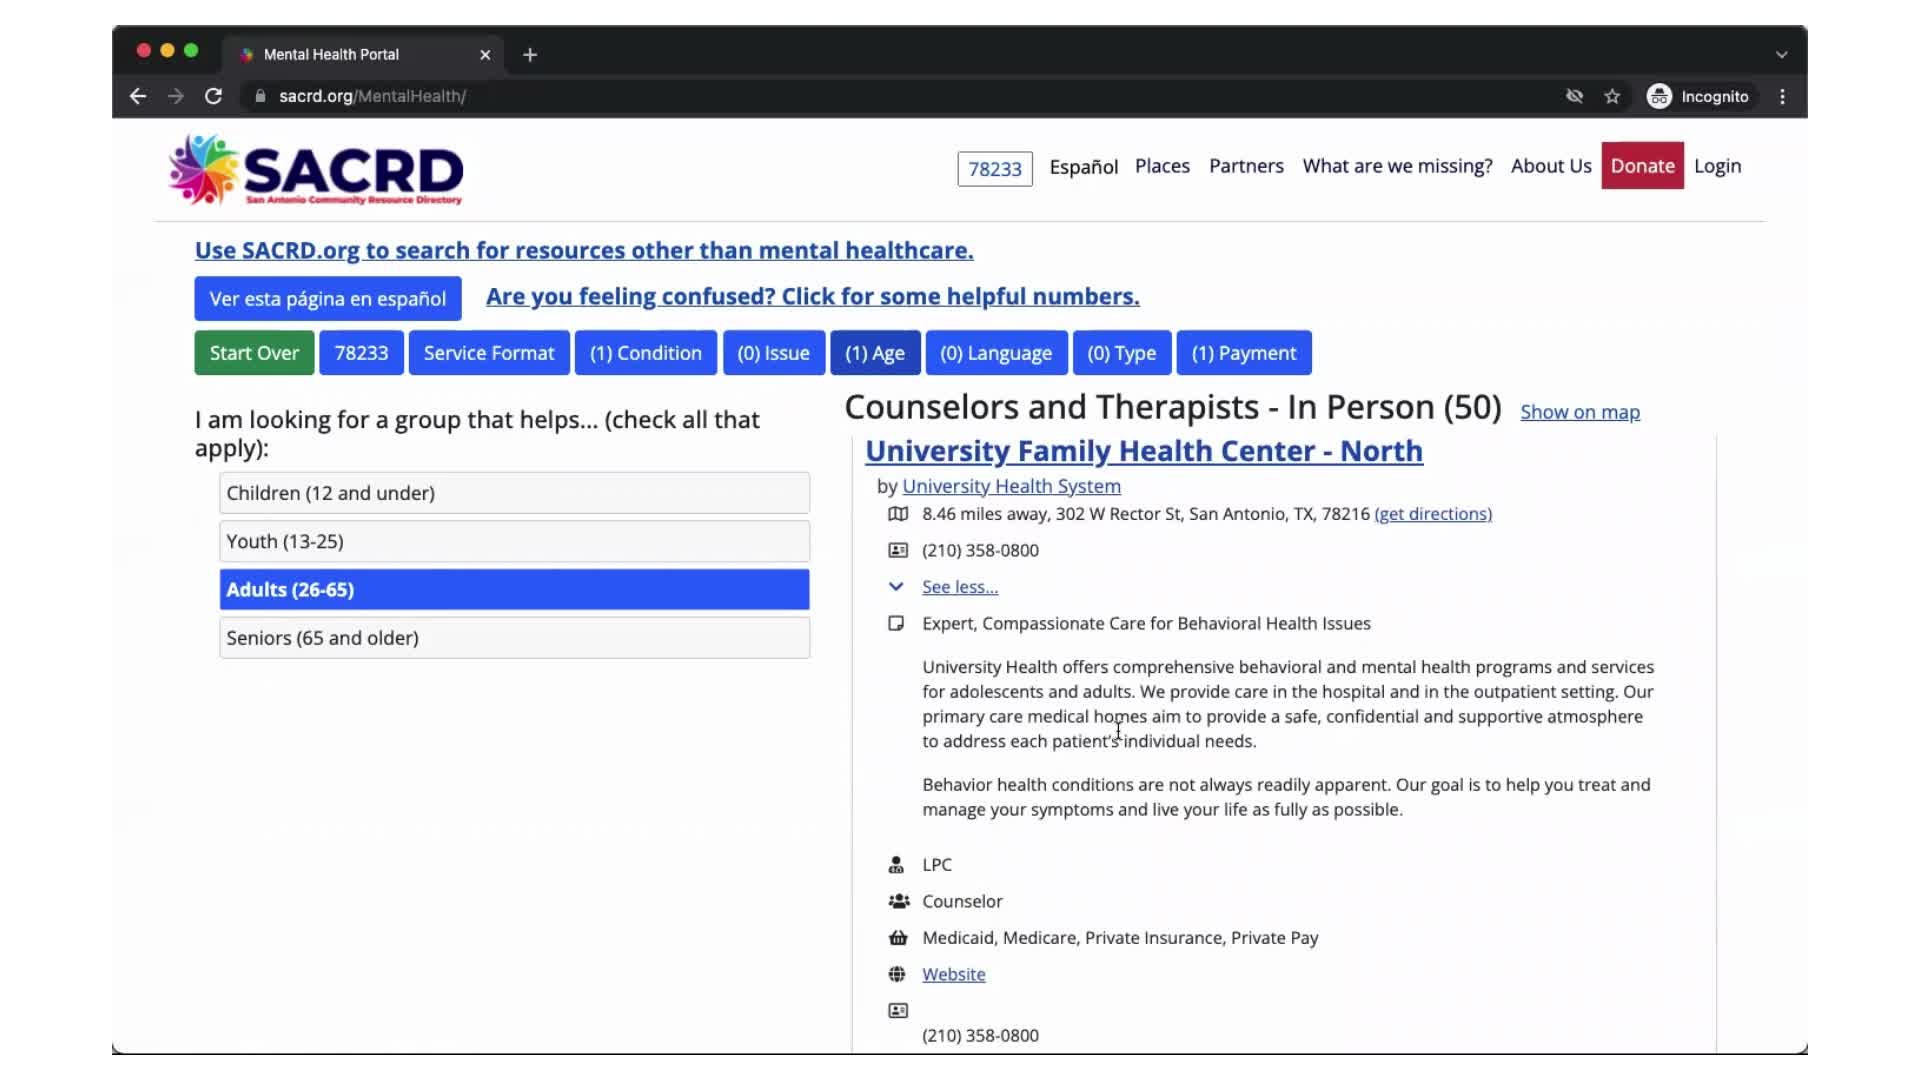Click the 78233 zip code header box
The image size is (1920, 1080).
[x=995, y=168]
